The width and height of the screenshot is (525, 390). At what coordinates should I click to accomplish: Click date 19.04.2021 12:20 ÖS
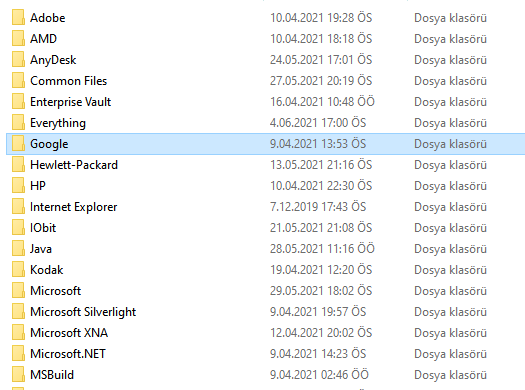tap(321, 270)
